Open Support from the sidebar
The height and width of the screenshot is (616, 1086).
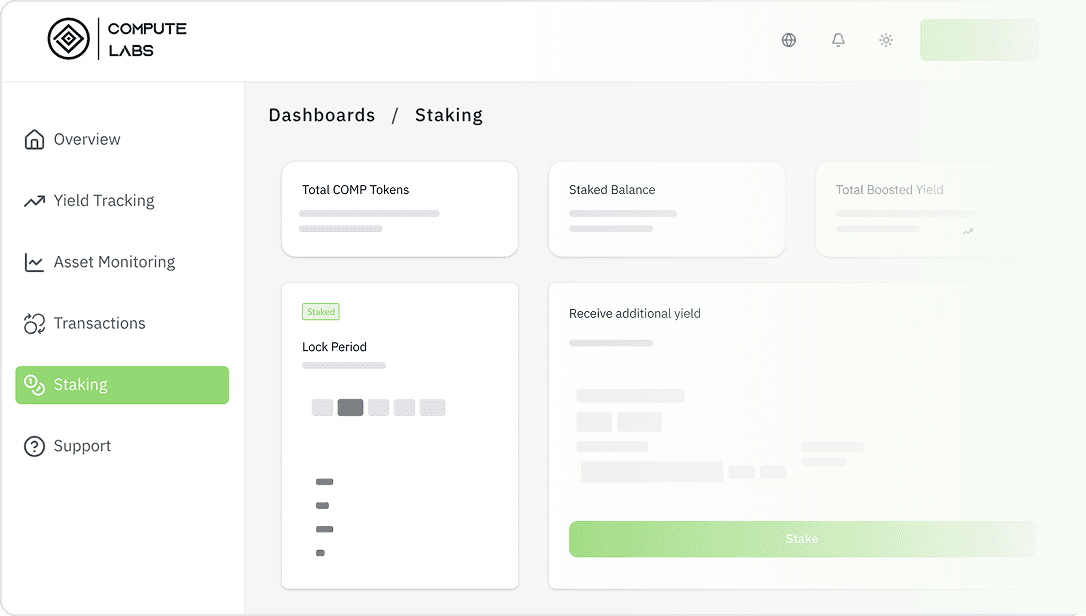pyautogui.click(x=122, y=446)
